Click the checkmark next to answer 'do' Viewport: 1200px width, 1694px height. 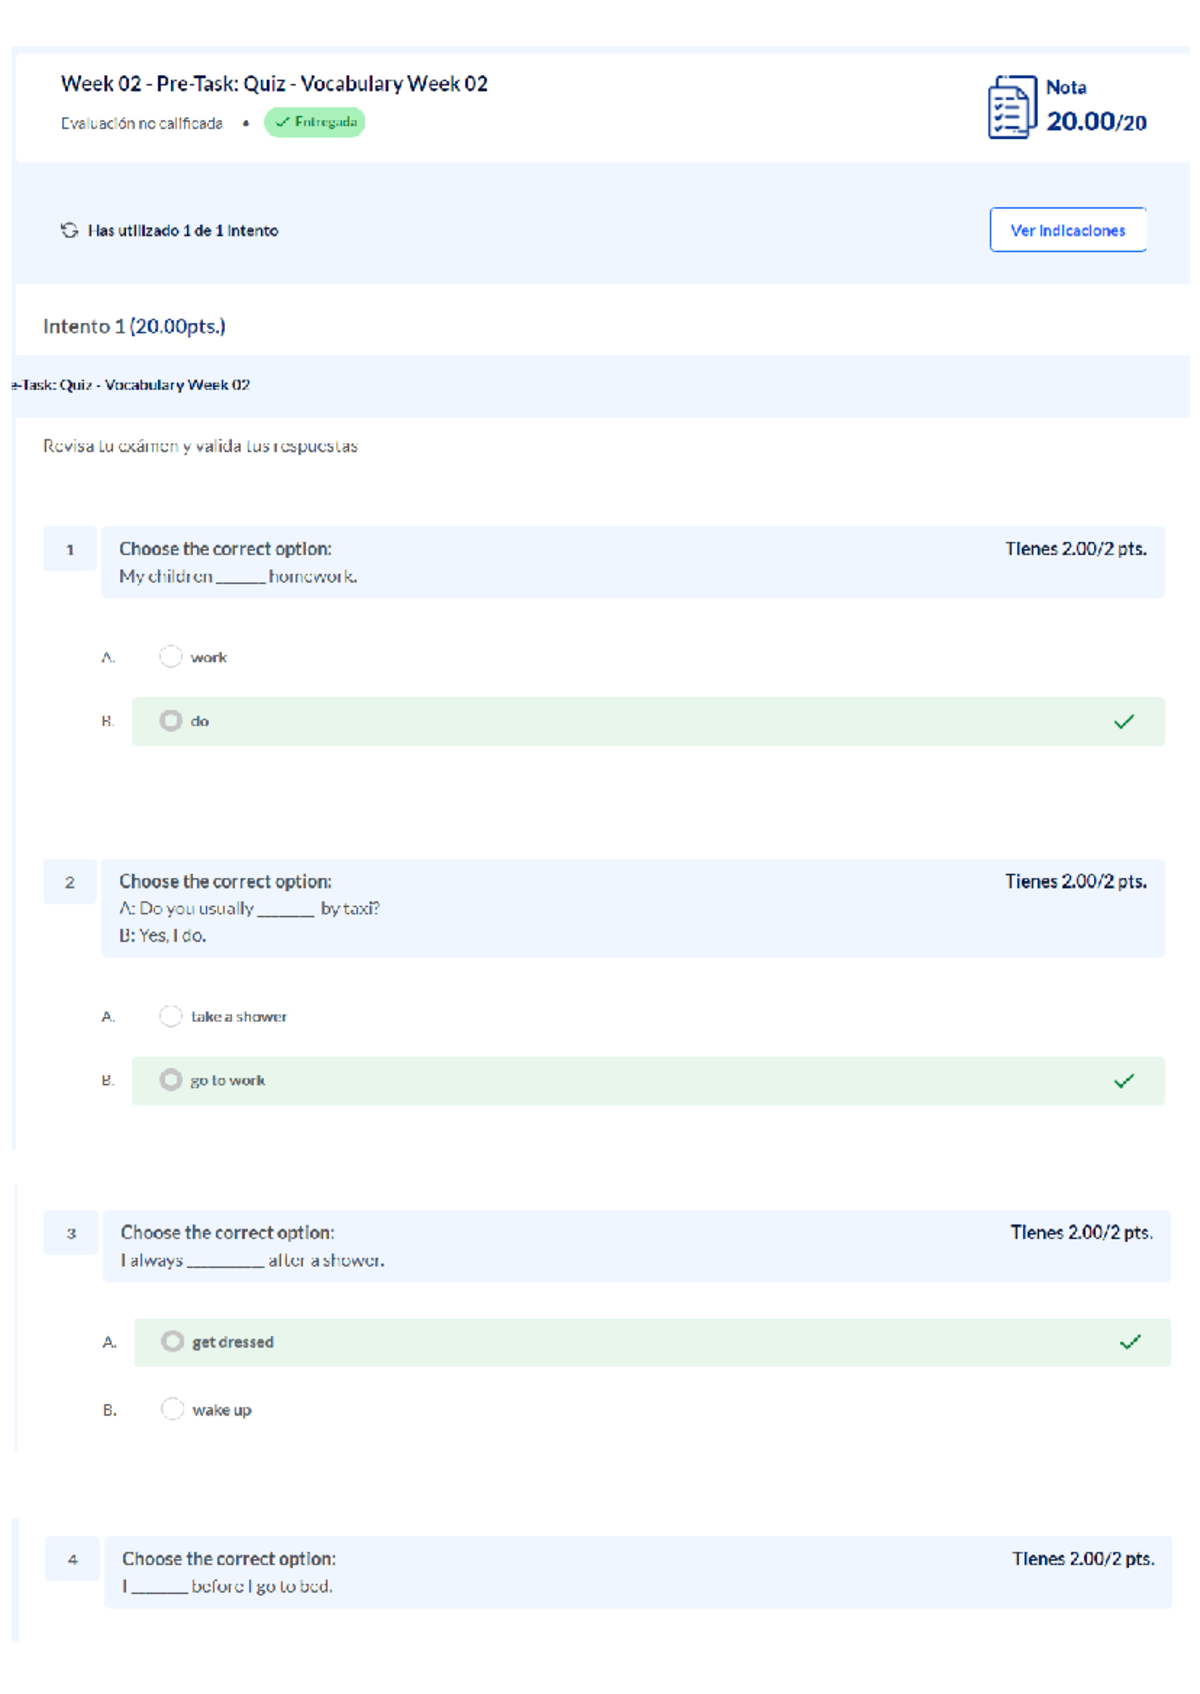[1126, 719]
